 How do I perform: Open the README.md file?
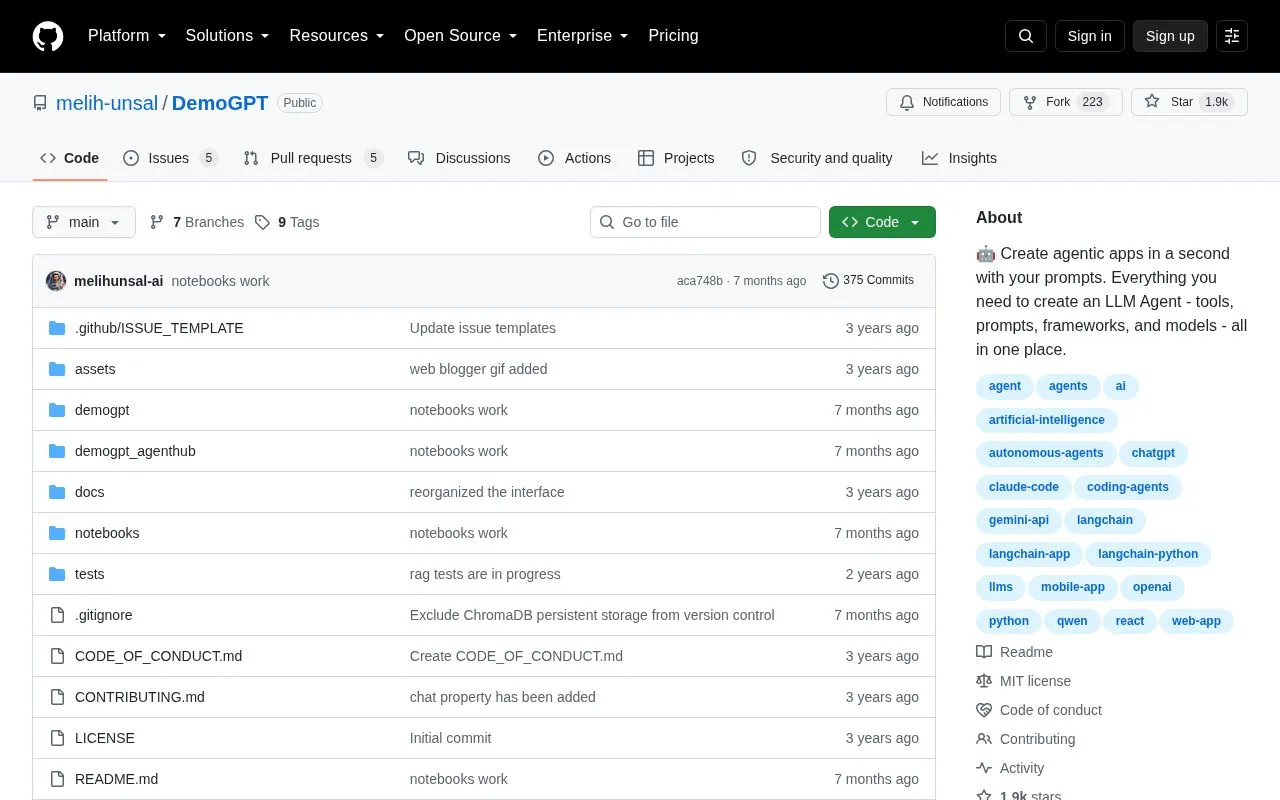pyautogui.click(x=116, y=779)
